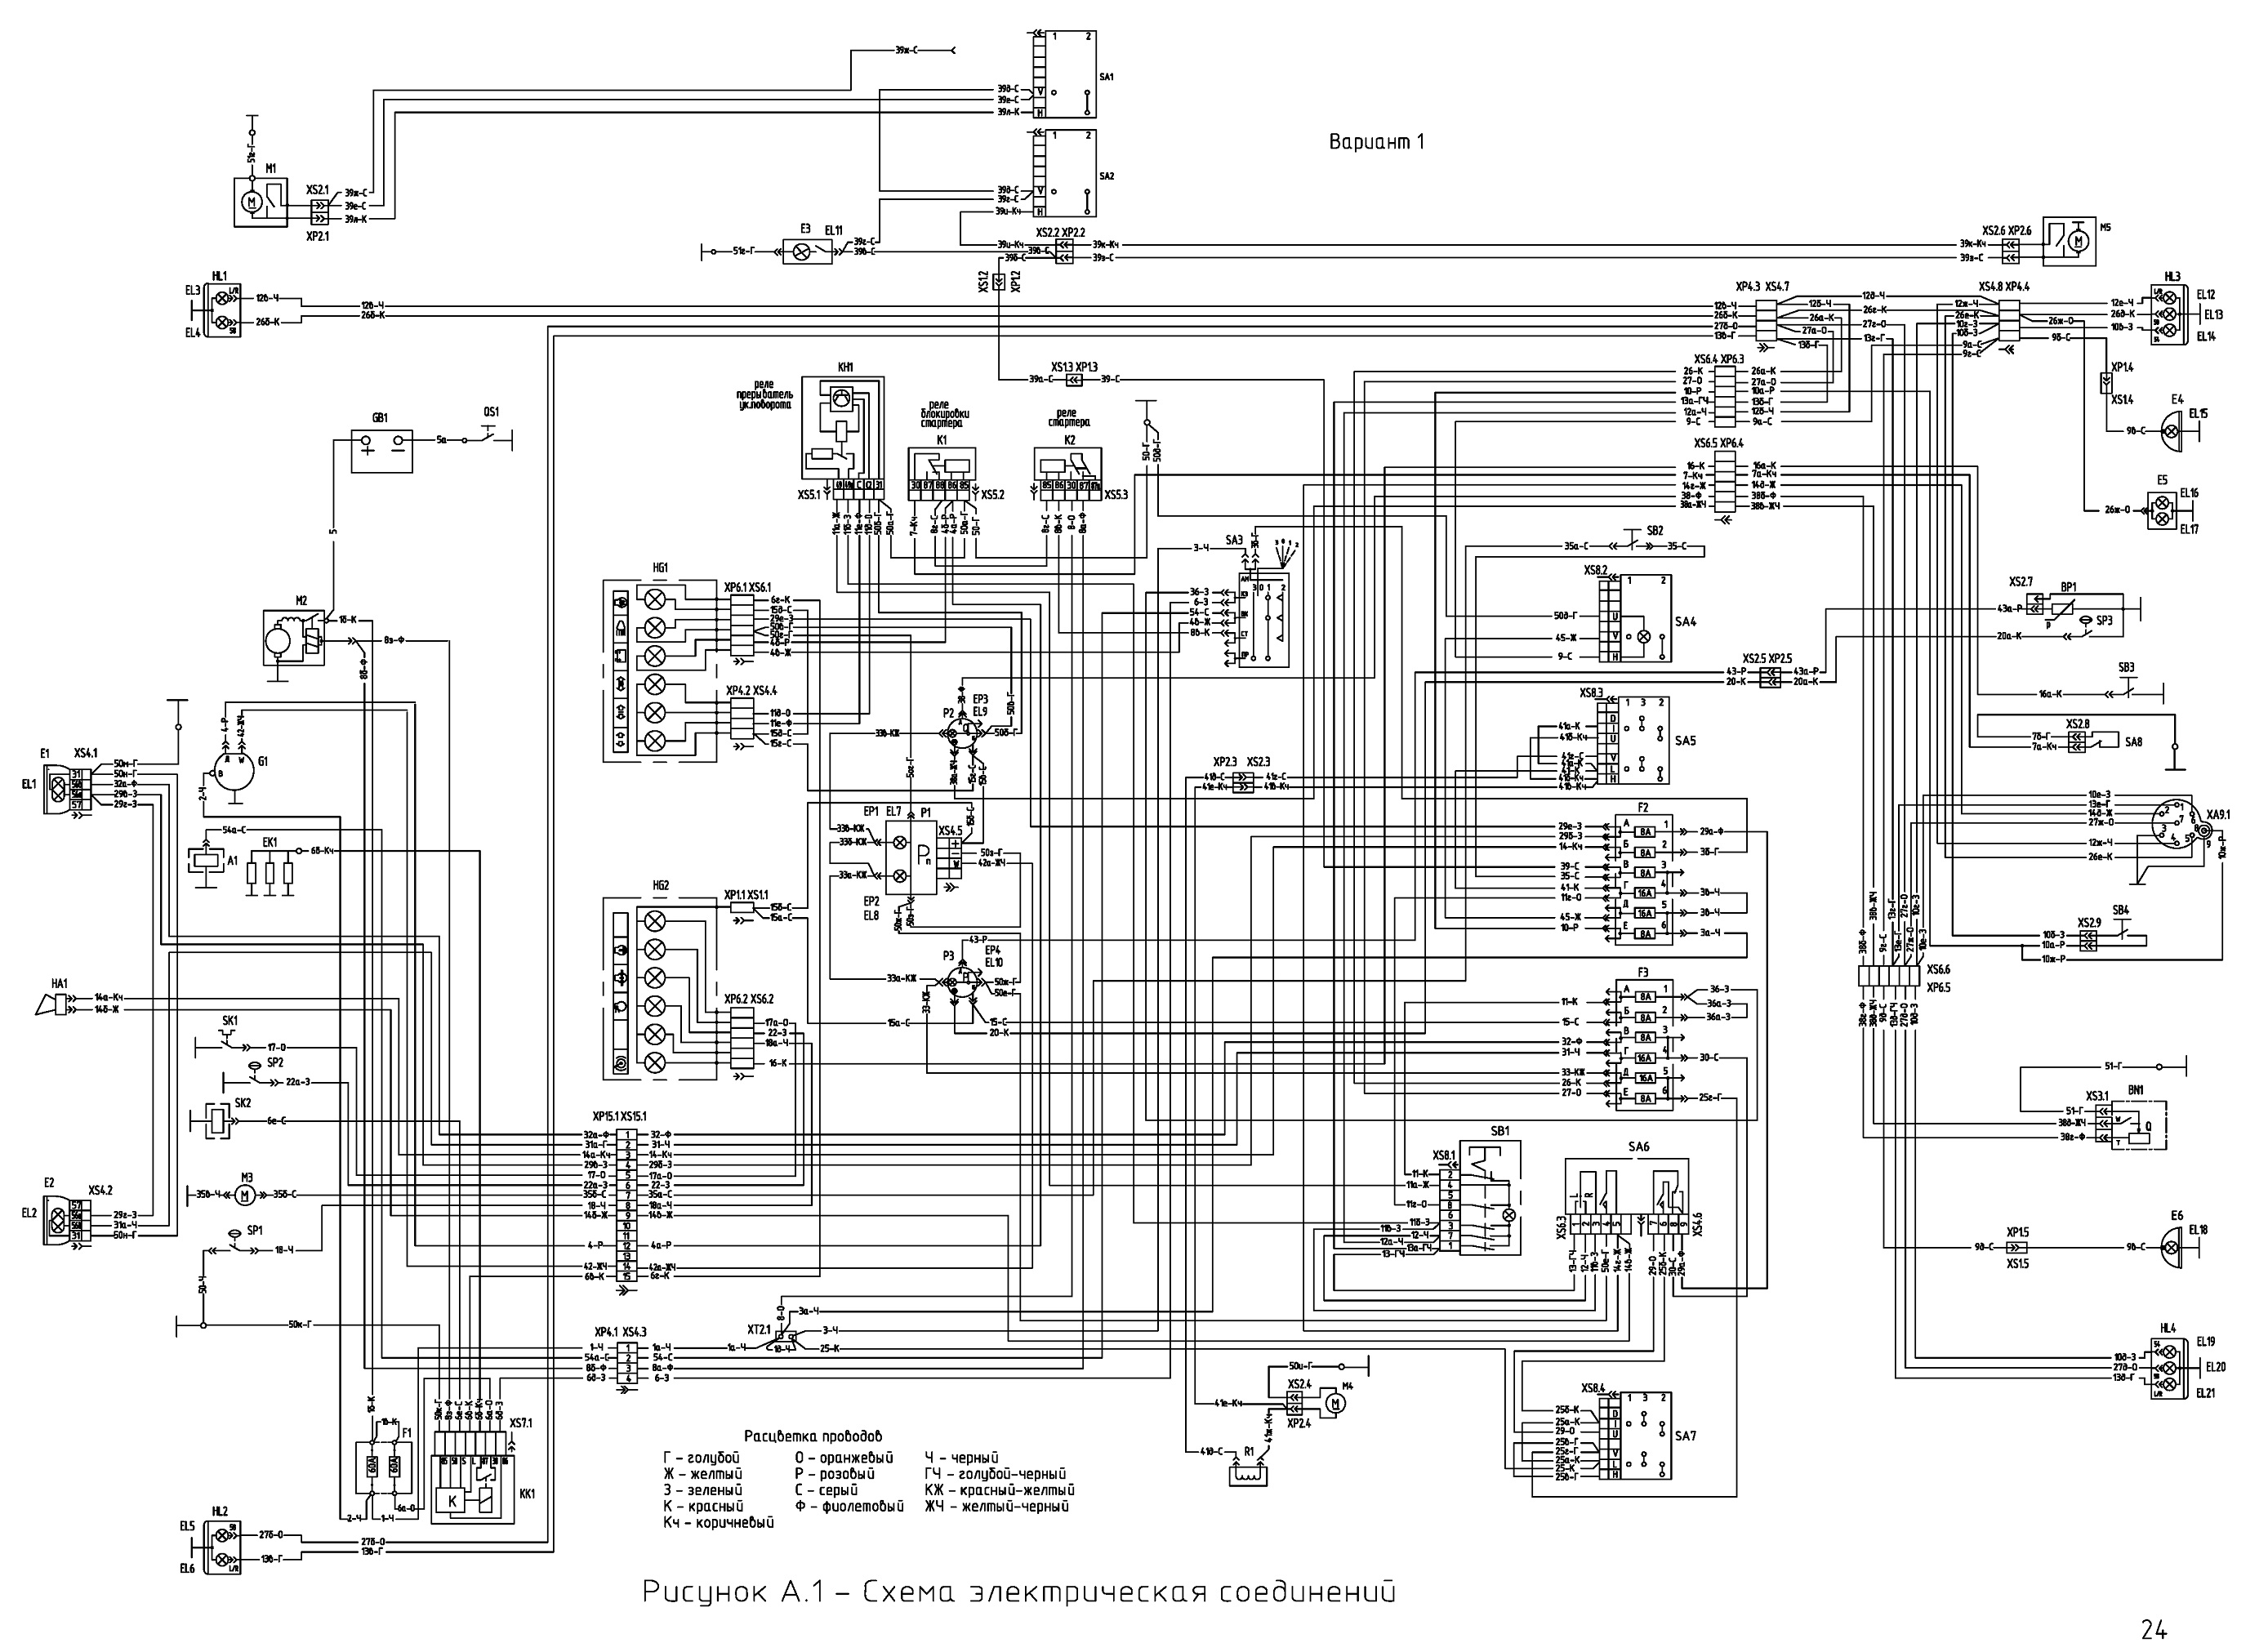Click the 'реле блокировки стартера' label
The height and width of the screenshot is (1643, 2268).
[944, 414]
